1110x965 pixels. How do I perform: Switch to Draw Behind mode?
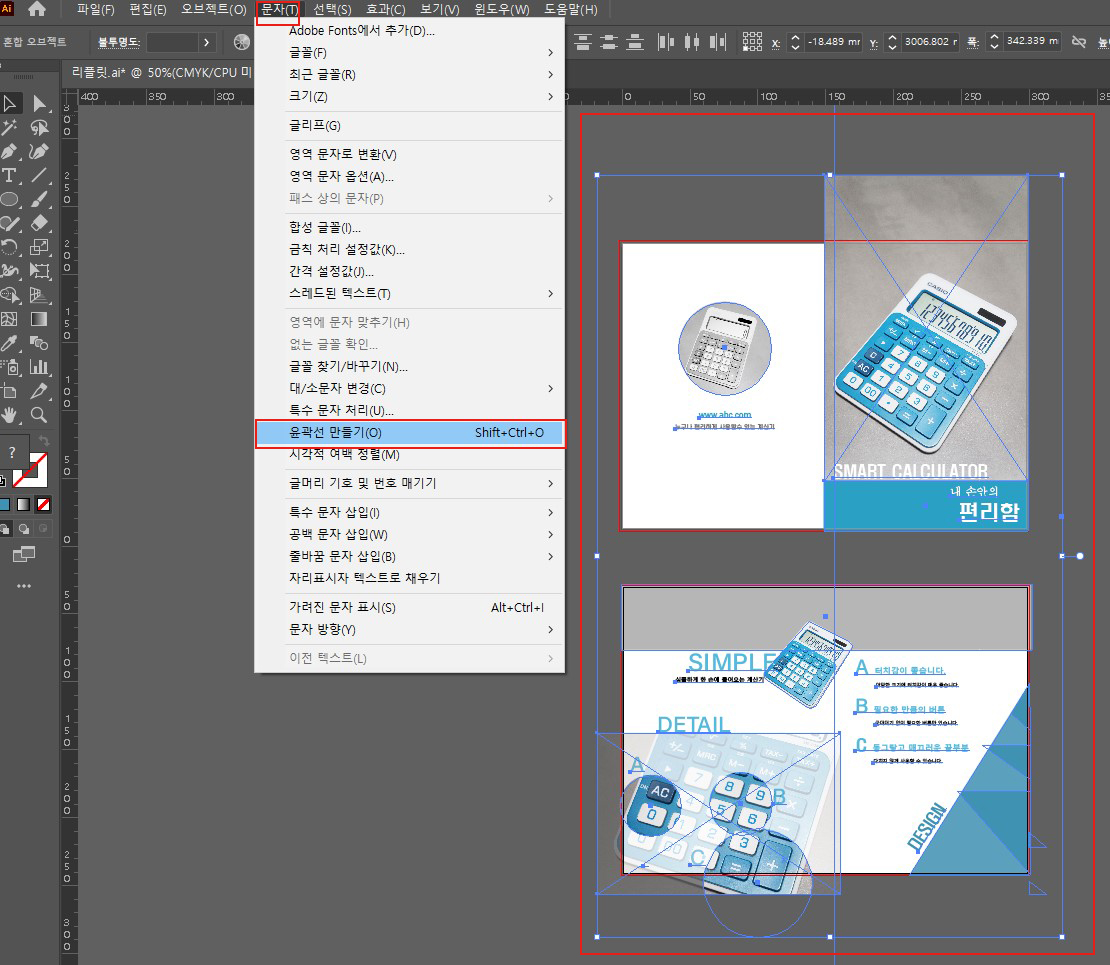pos(24,529)
